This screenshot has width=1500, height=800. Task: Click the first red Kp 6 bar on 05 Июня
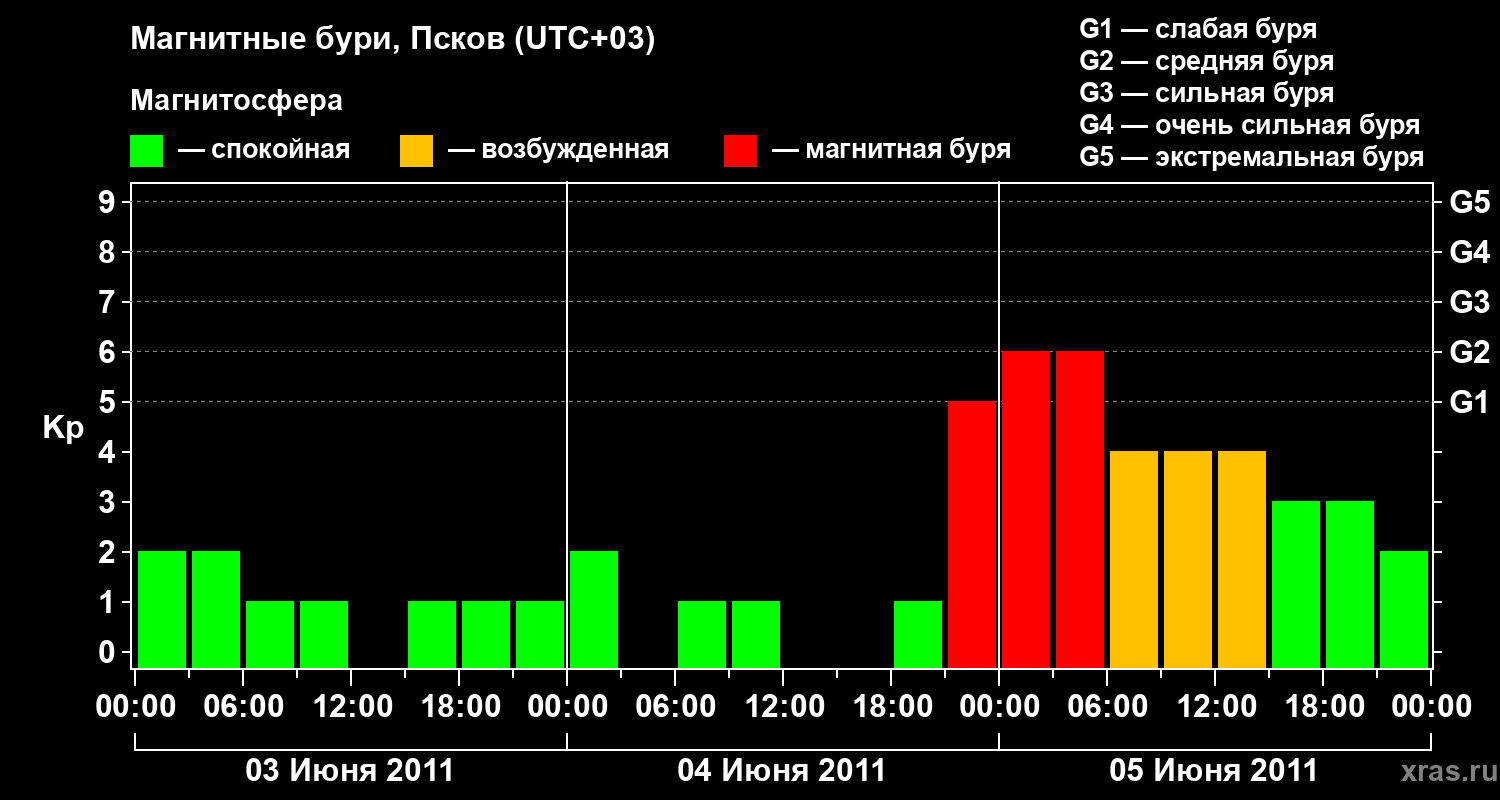1026,509
